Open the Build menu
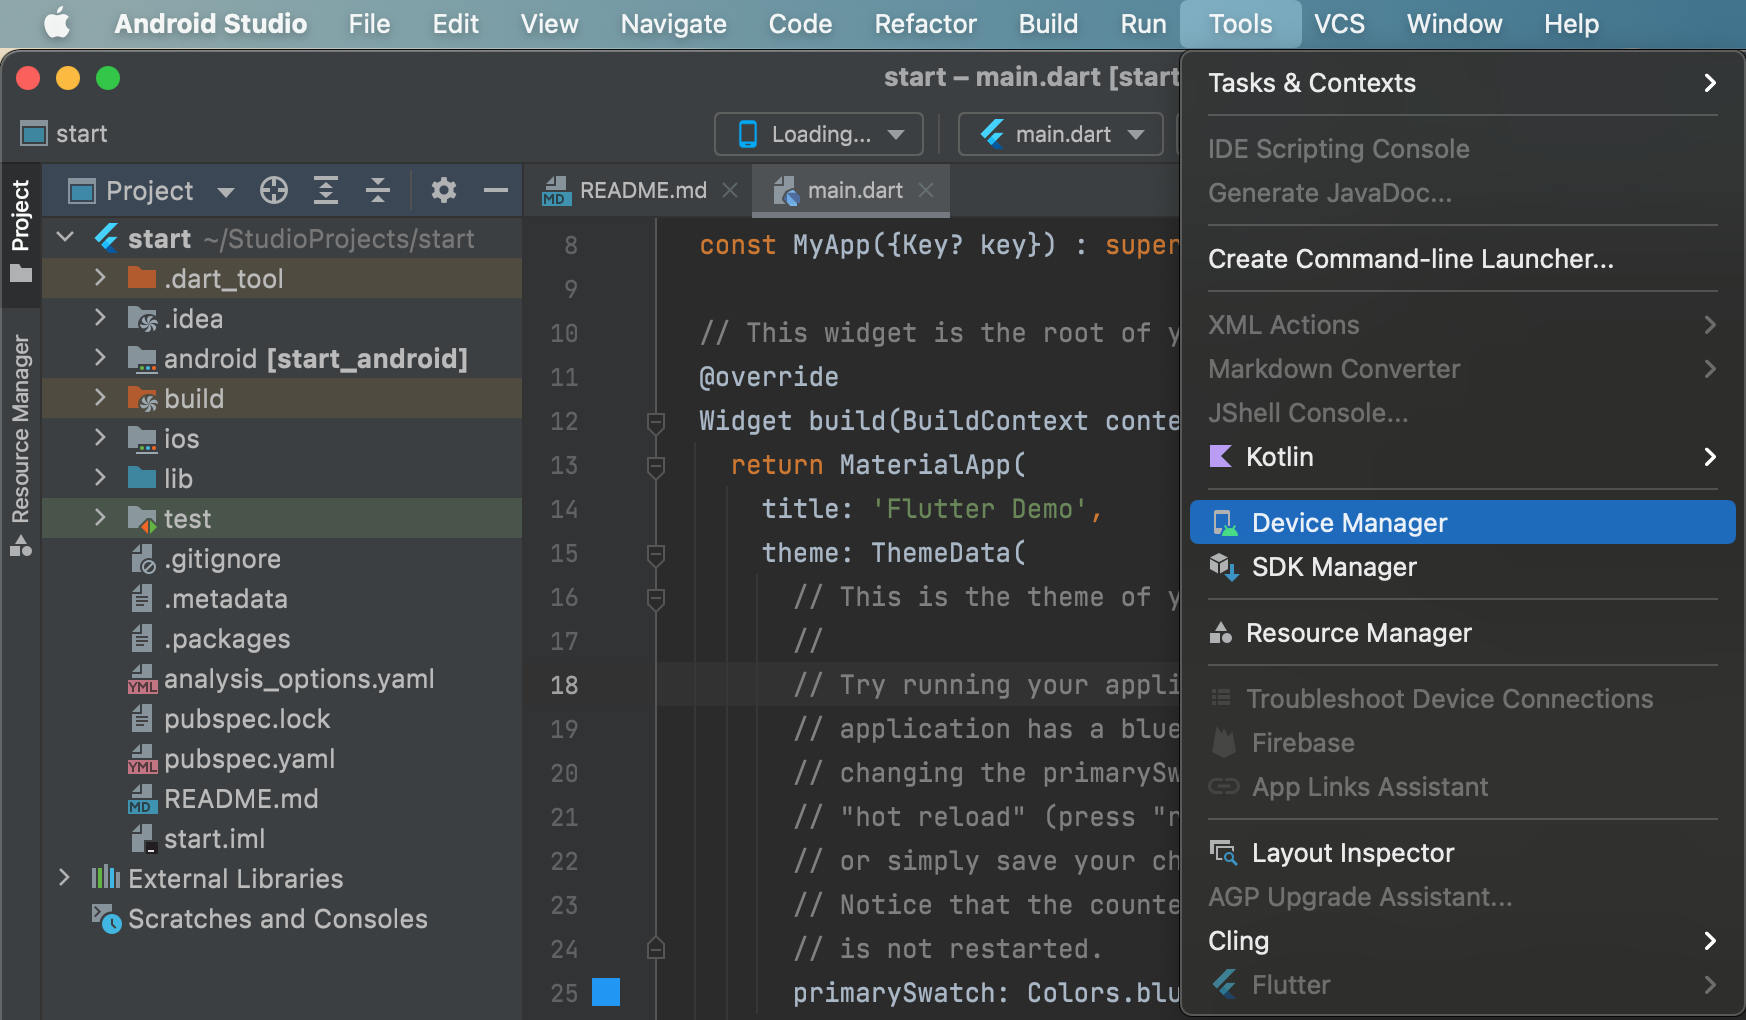Image resolution: width=1746 pixels, height=1020 pixels. pos(1048,24)
